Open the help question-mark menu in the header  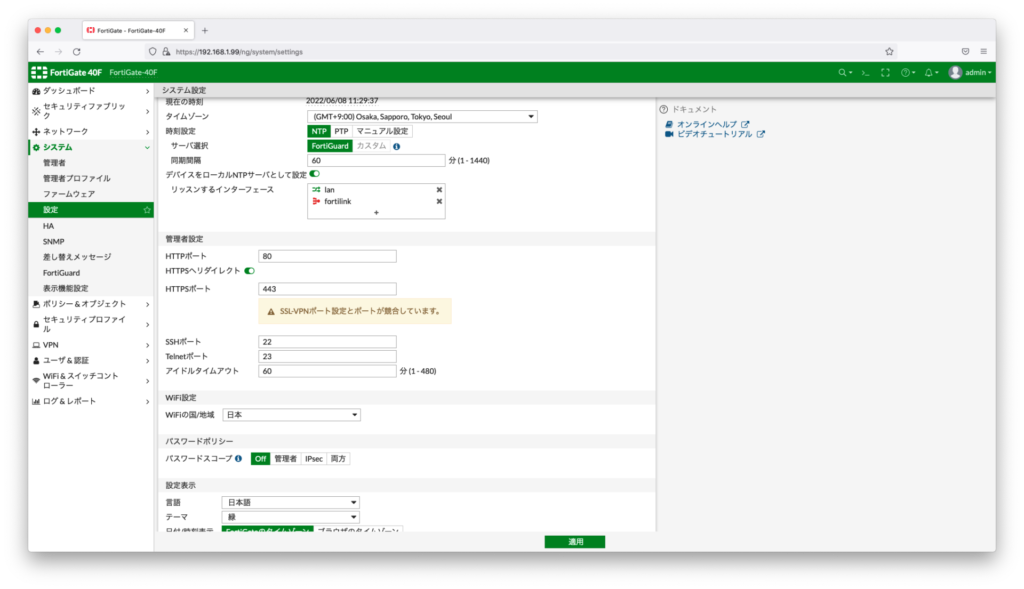[908, 72]
